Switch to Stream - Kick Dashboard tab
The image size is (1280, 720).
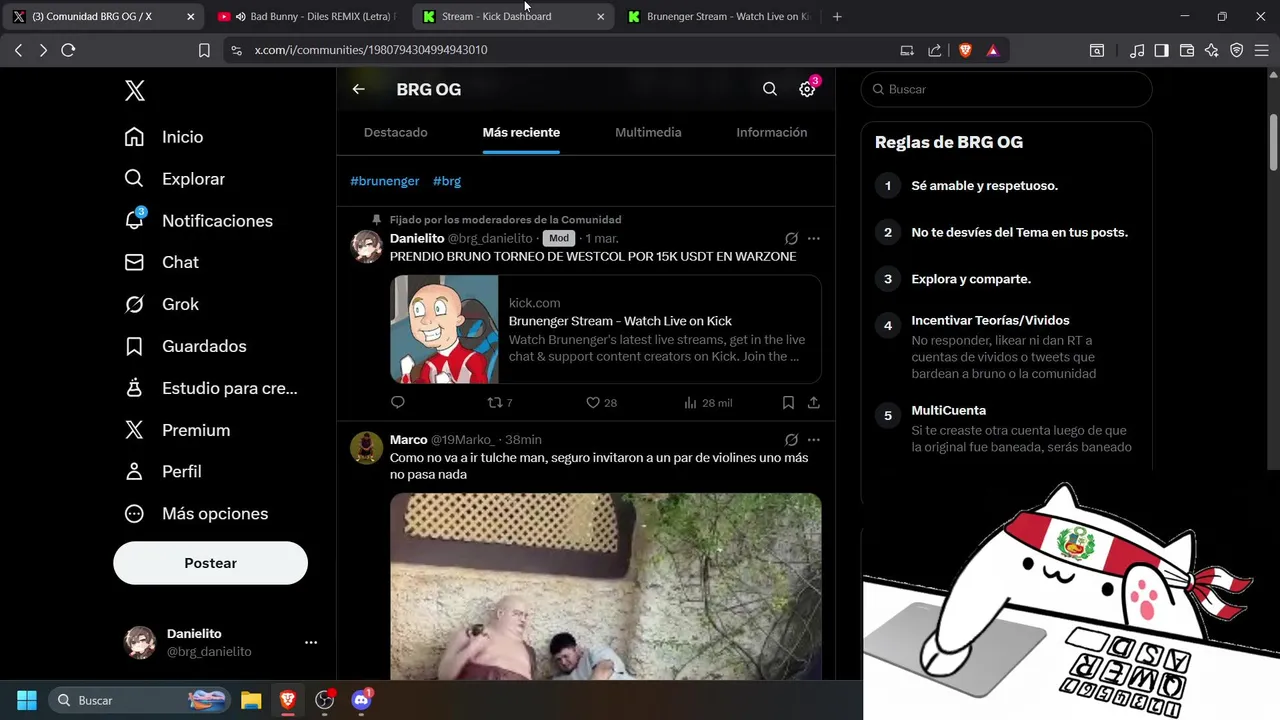pyautogui.click(x=513, y=16)
